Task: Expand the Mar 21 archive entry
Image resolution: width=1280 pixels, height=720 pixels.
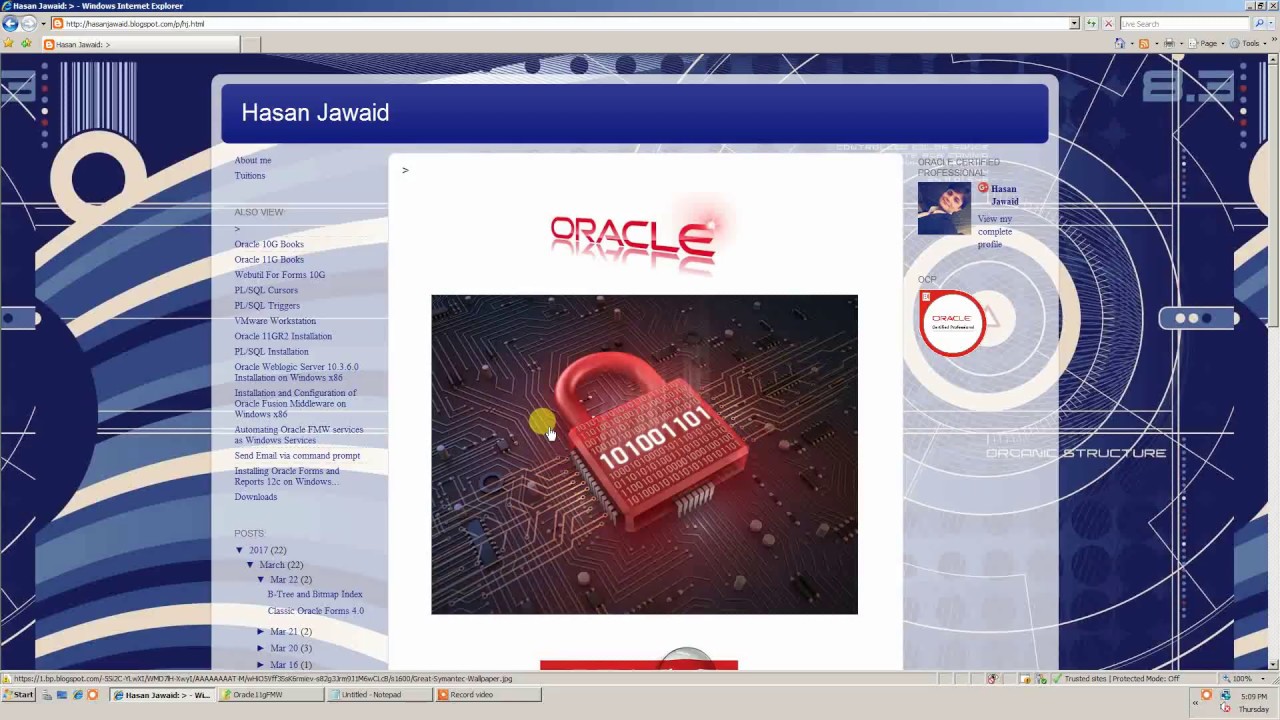Action: (261, 632)
